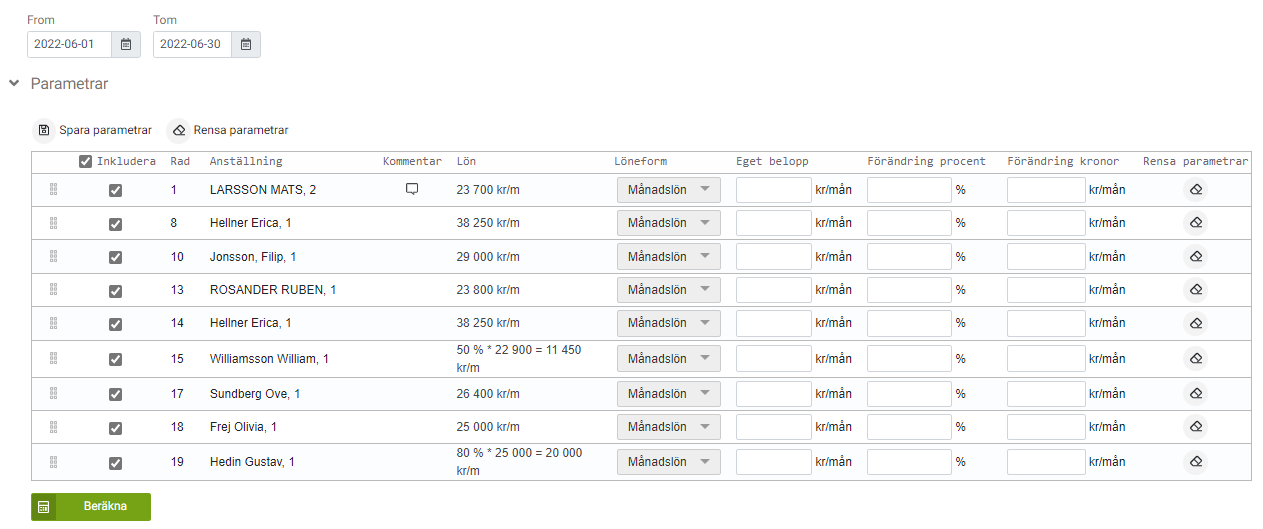Open the From date calendar picker

[x=126, y=44]
